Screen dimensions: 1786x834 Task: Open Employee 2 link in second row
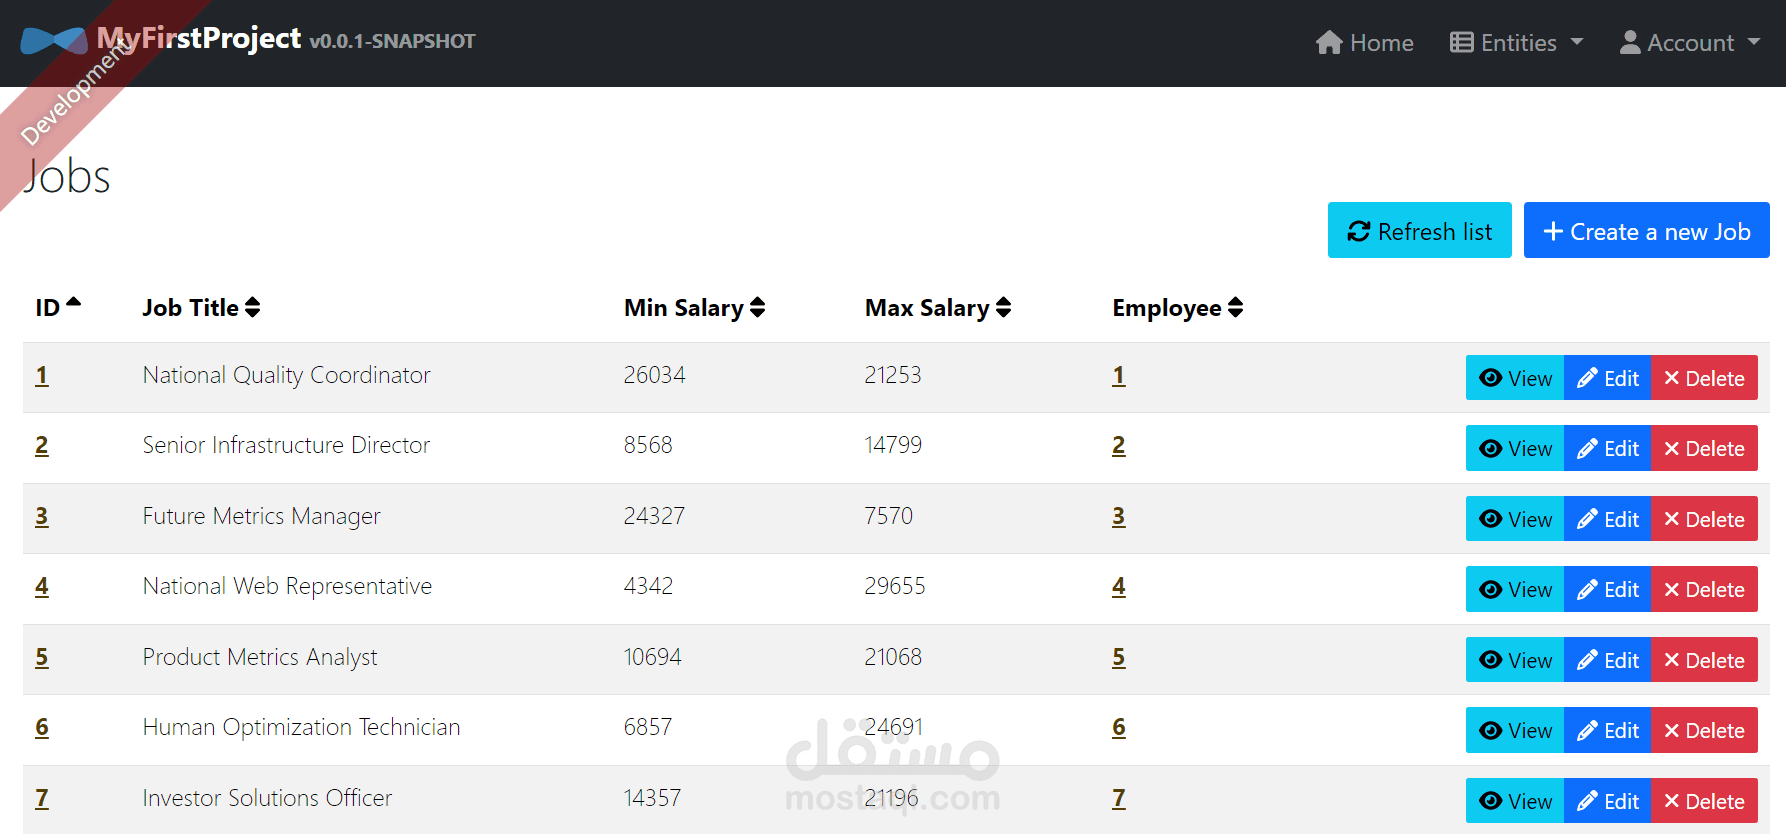(1119, 445)
